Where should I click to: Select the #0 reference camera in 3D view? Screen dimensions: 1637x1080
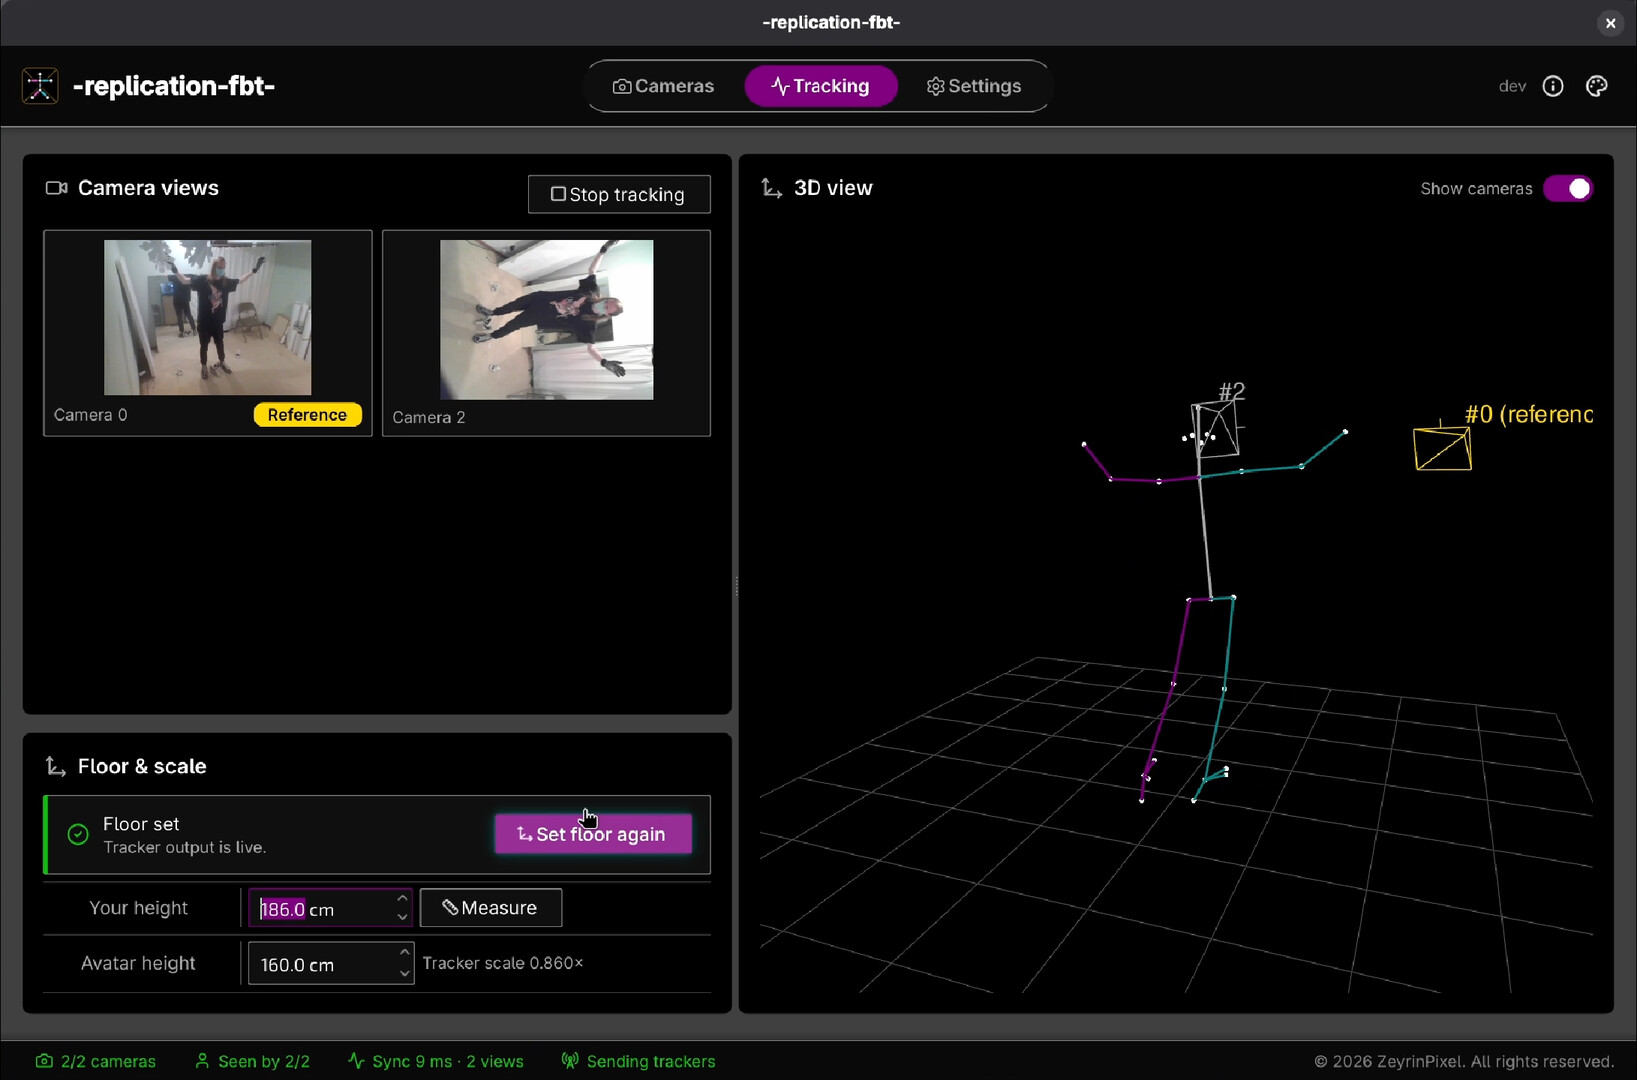pos(1442,447)
